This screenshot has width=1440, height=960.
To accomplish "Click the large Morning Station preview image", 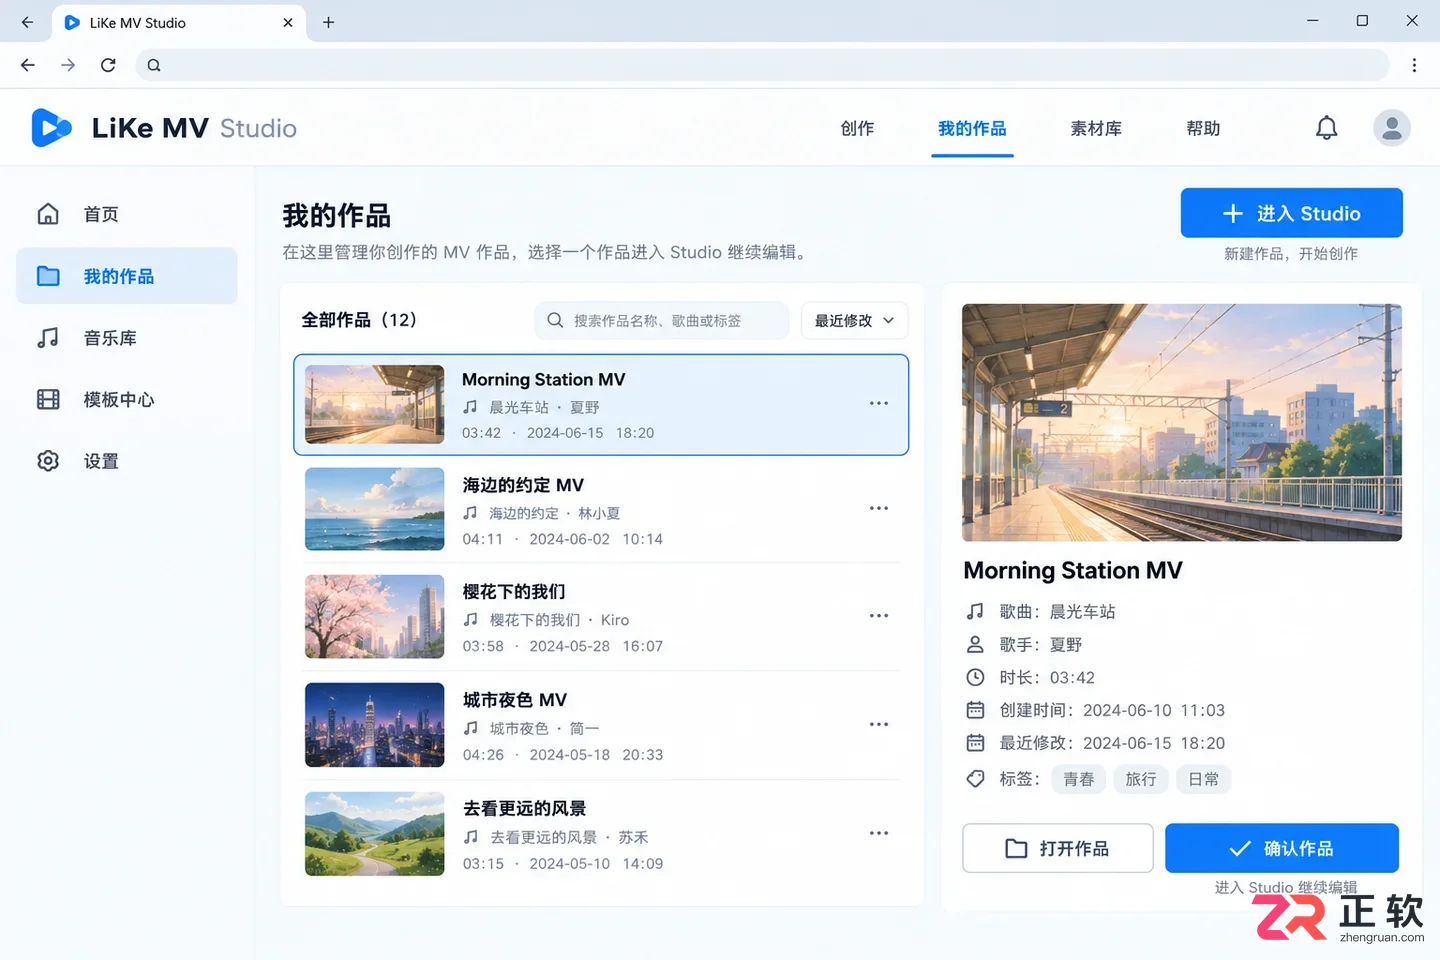I will (1182, 422).
